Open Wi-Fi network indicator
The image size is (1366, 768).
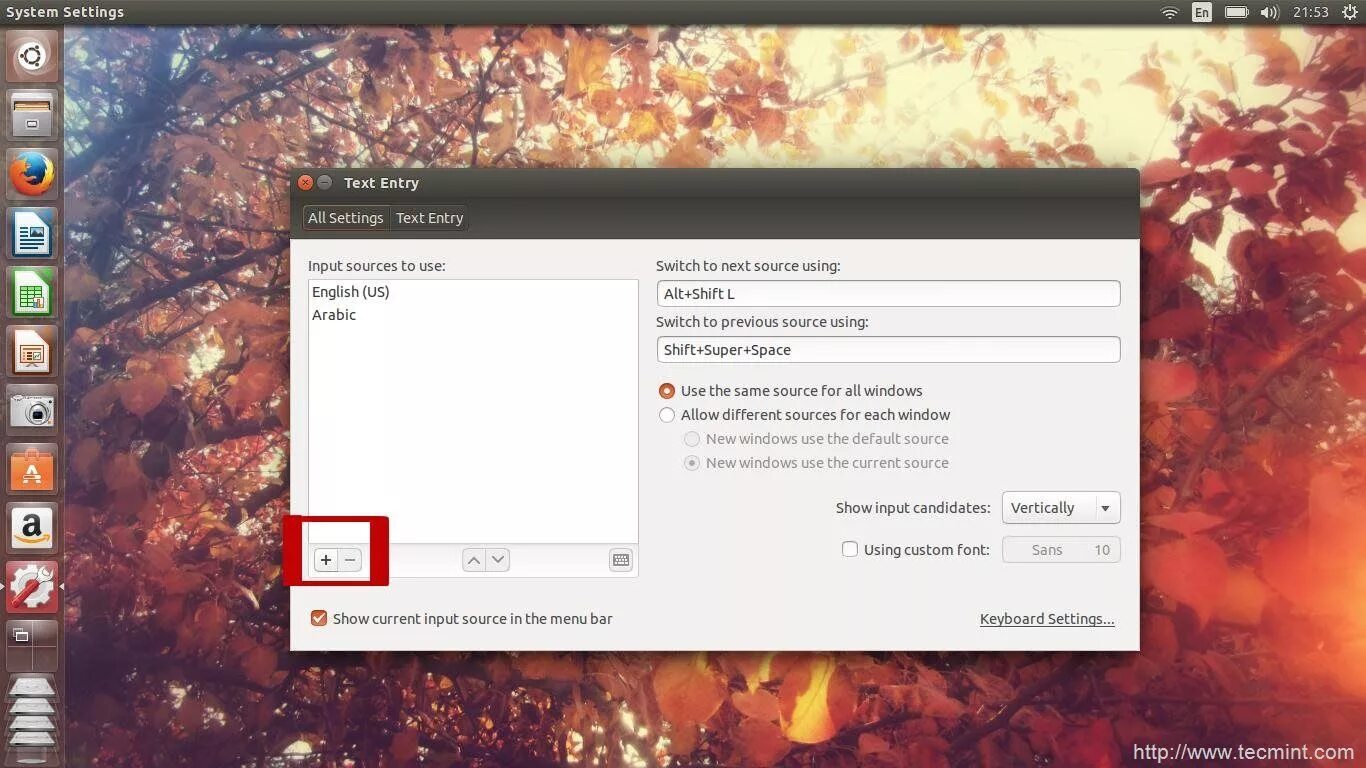[x=1169, y=12]
